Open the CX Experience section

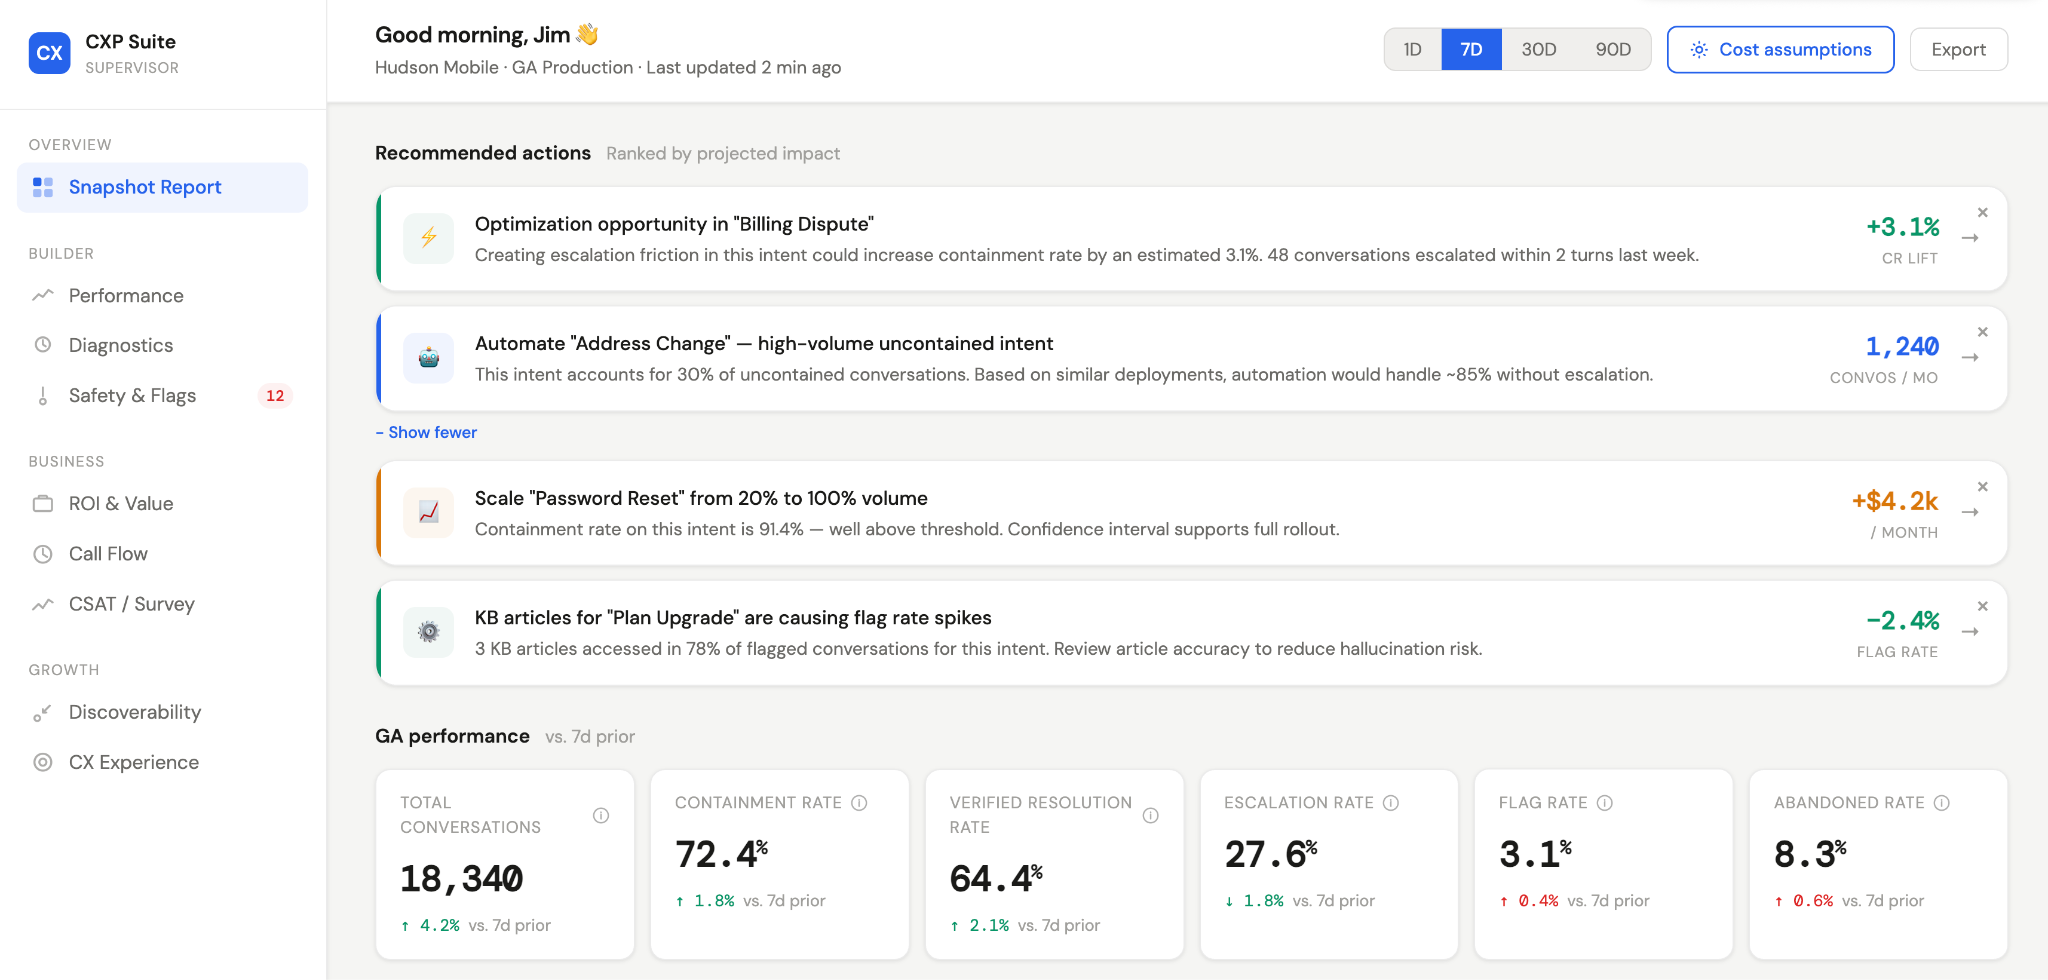point(133,762)
